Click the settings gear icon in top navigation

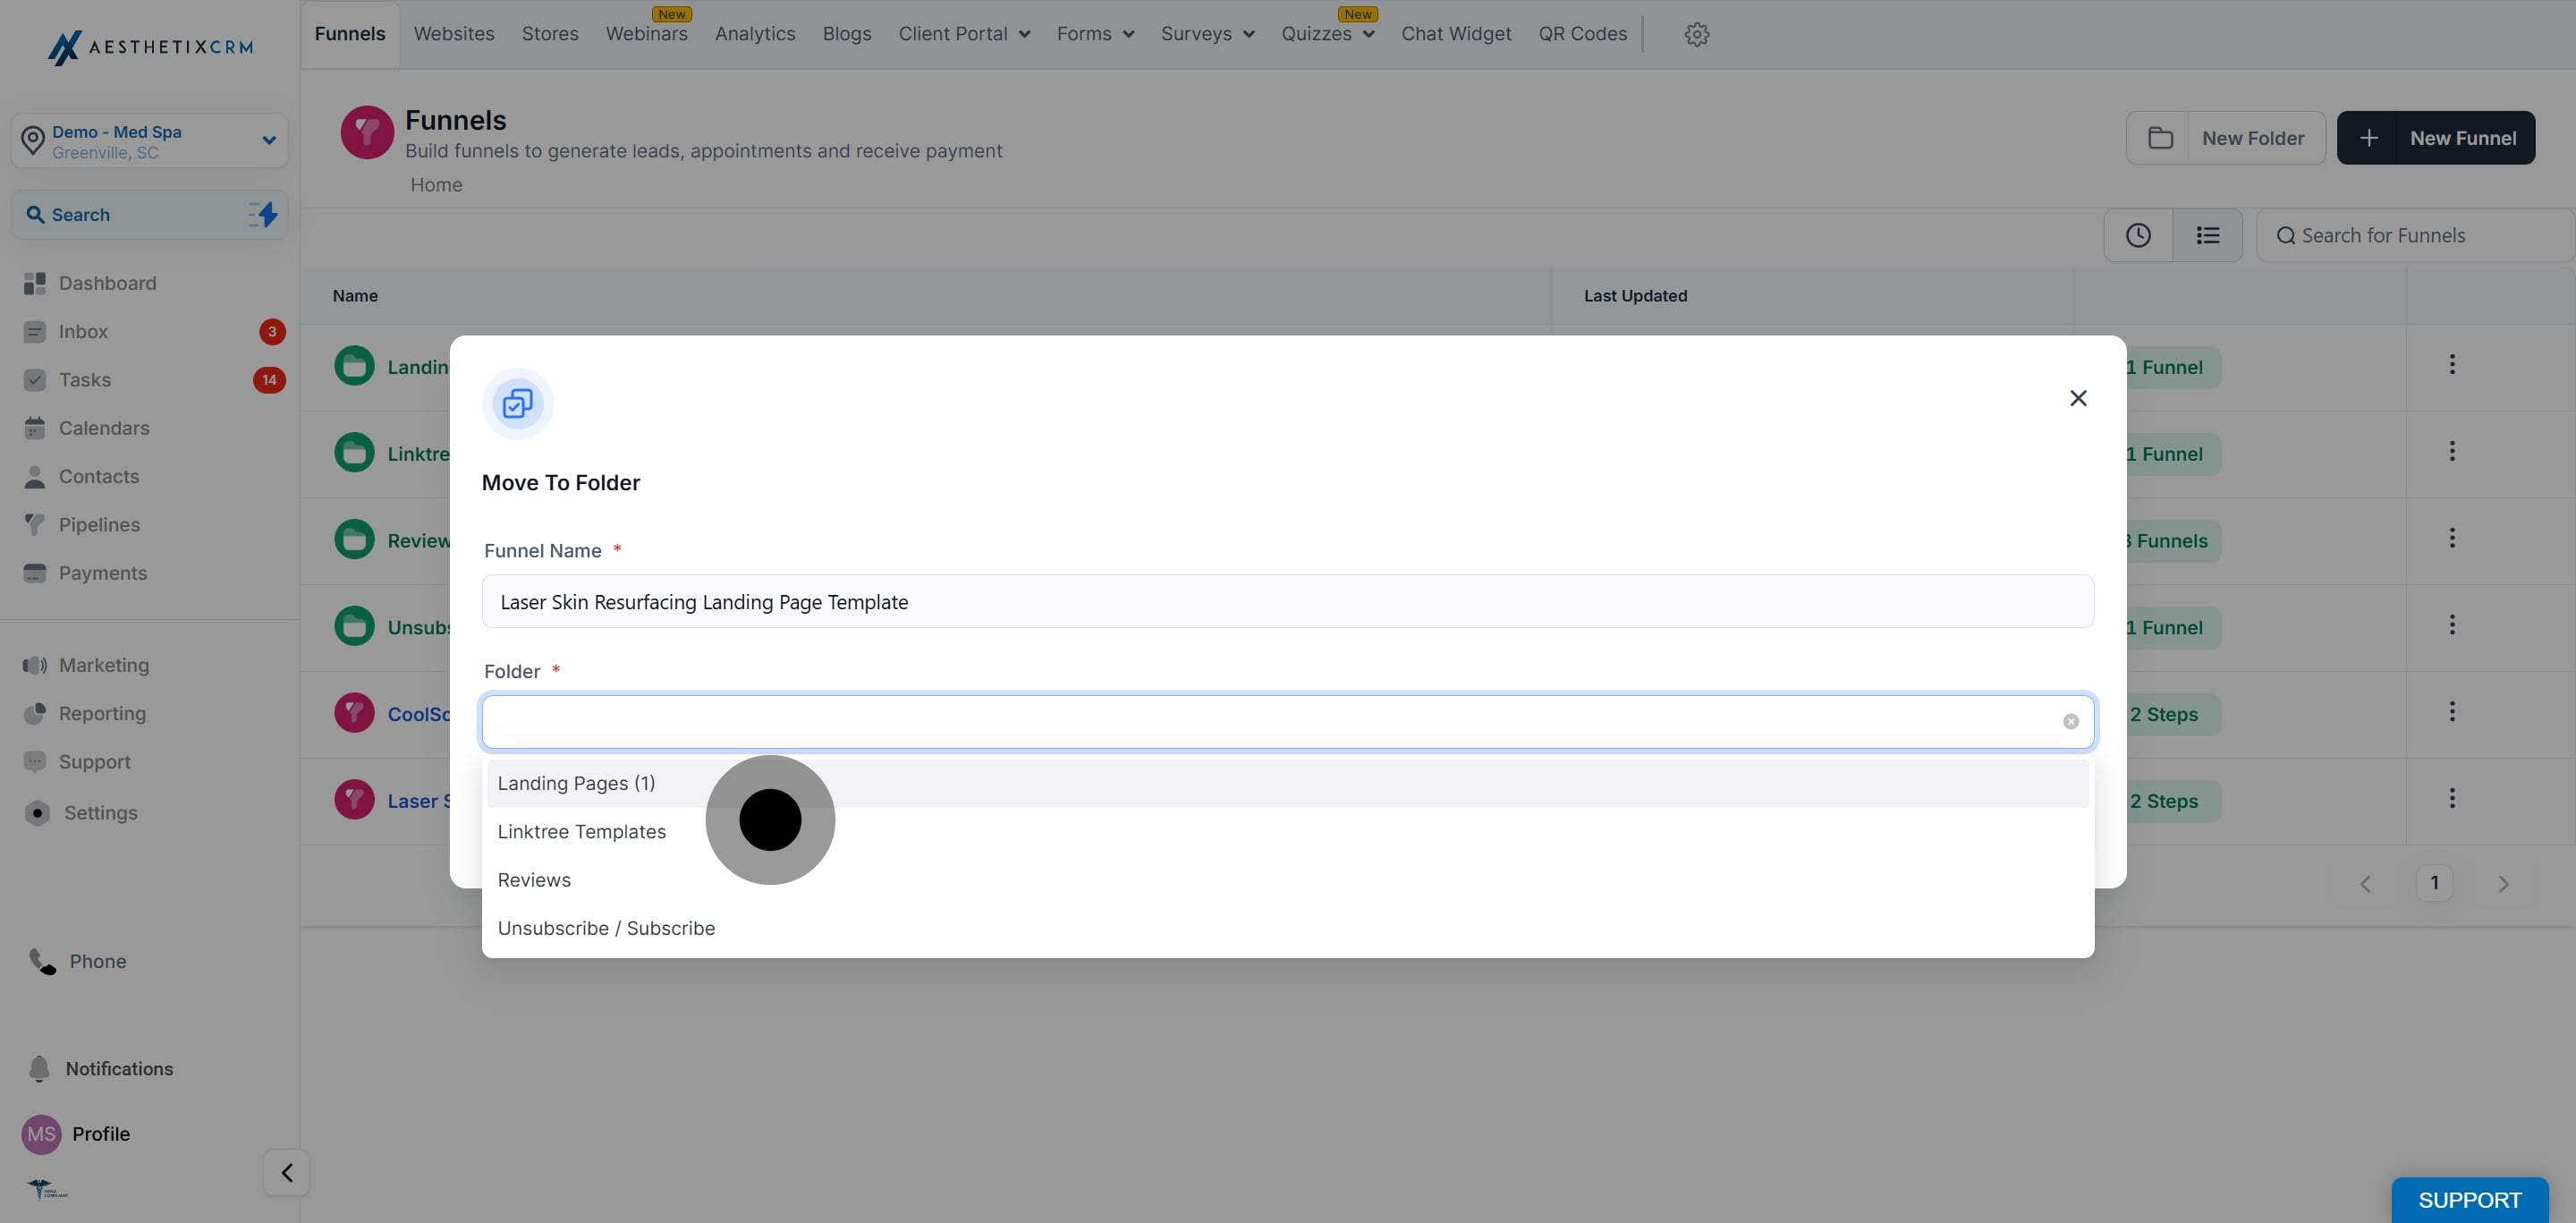pyautogui.click(x=1696, y=34)
